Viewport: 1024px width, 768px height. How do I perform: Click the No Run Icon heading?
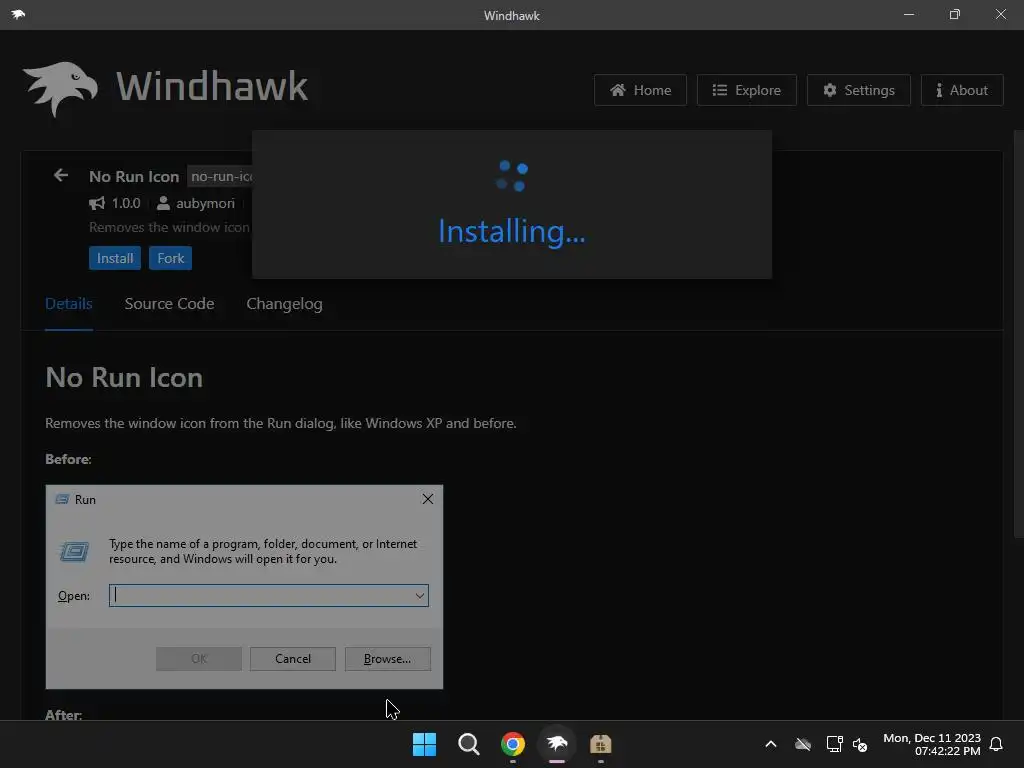[124, 377]
